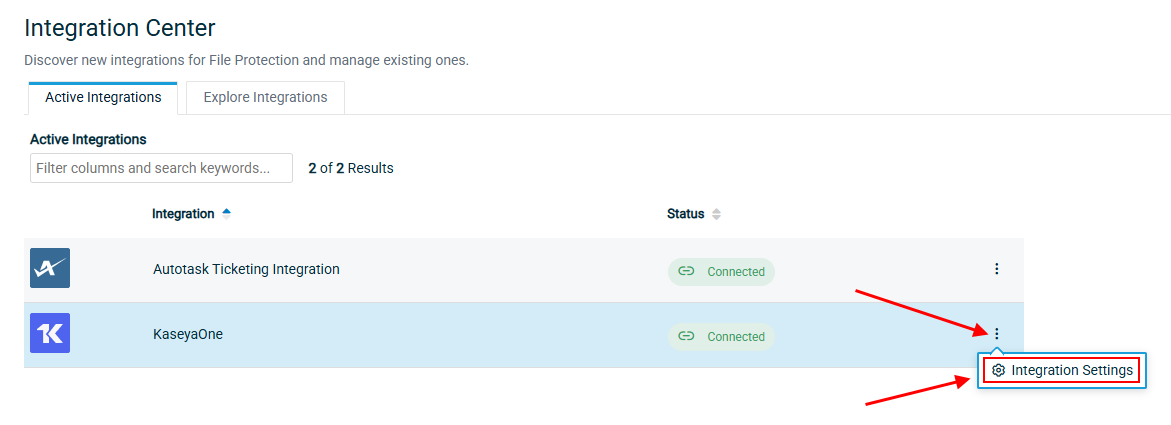Open the Autotask row three-dot menu
This screenshot has width=1171, height=425.
(x=996, y=269)
